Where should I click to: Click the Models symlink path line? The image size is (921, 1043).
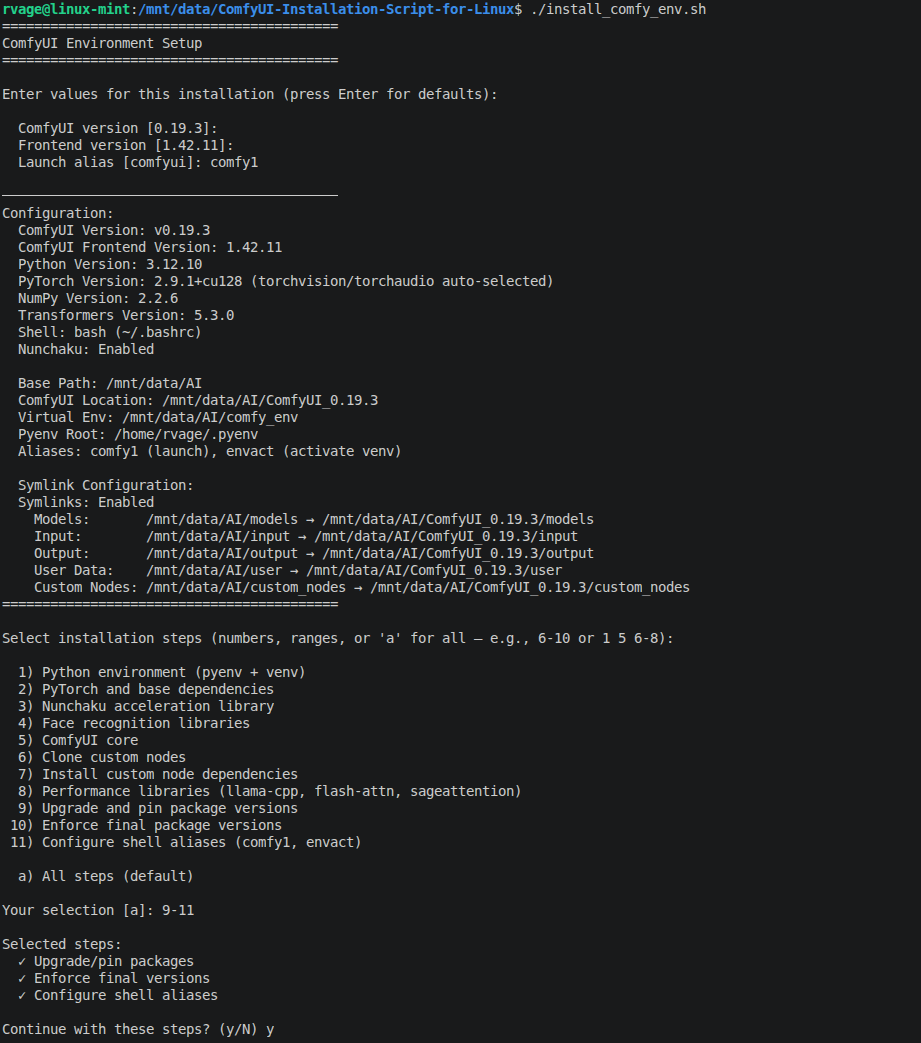point(314,520)
